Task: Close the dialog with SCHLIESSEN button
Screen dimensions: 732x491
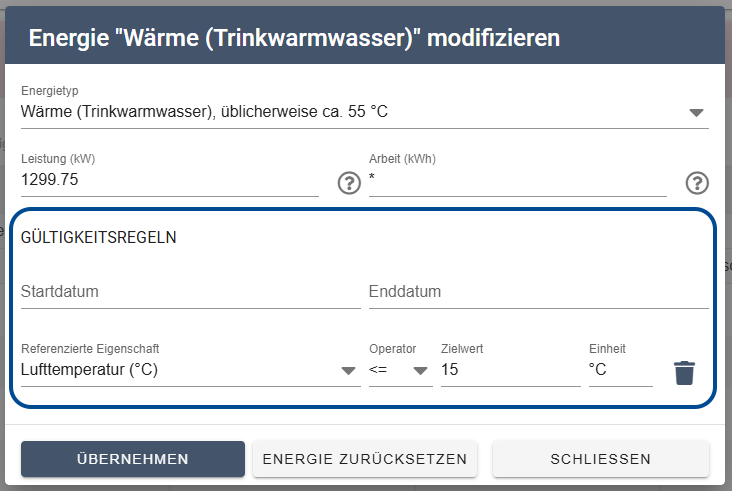Action: click(600, 459)
